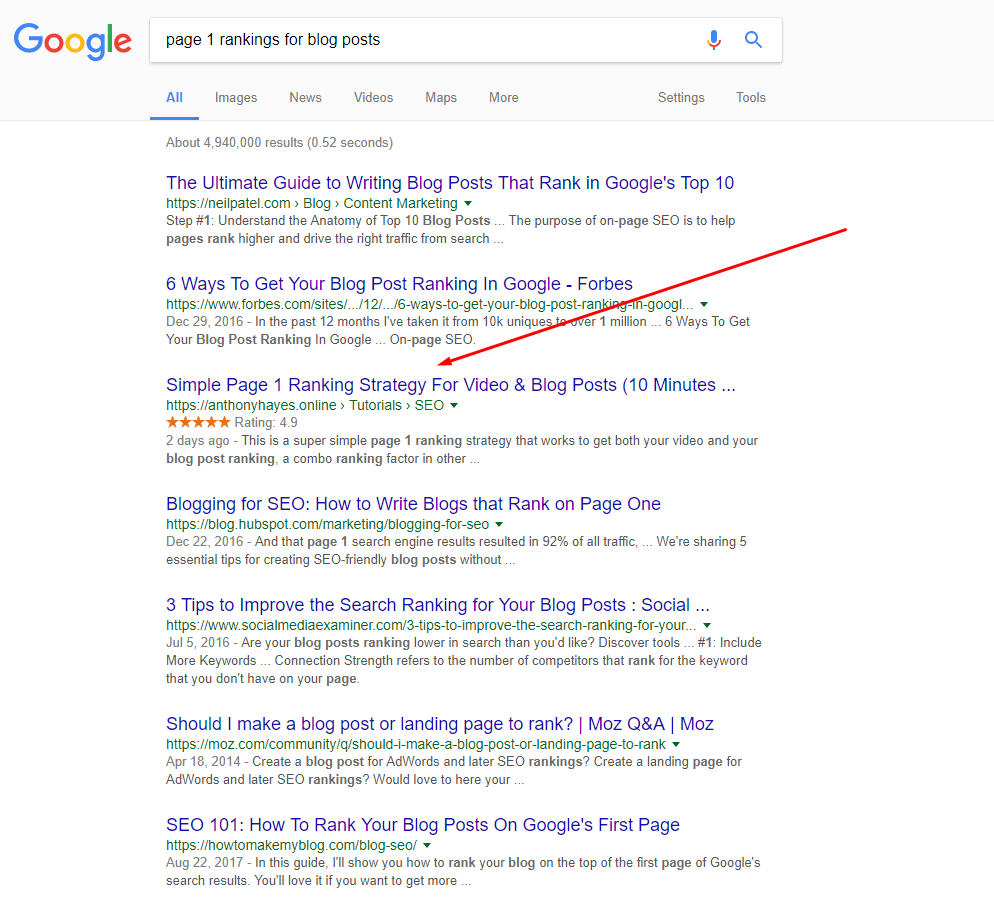The width and height of the screenshot is (994, 917).
Task: Click the anthonyhayes.online URL breadcrumb
Action: click(305, 406)
